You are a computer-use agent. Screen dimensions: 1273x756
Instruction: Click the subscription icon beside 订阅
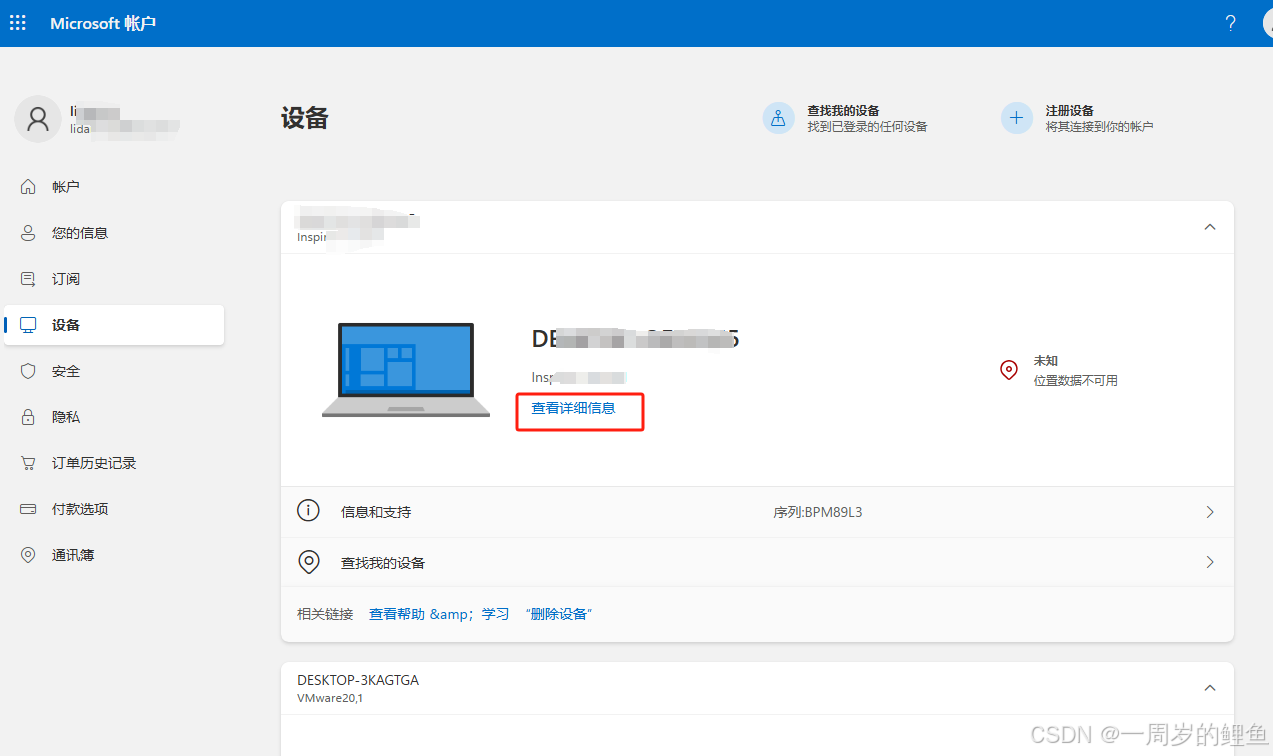(28, 279)
